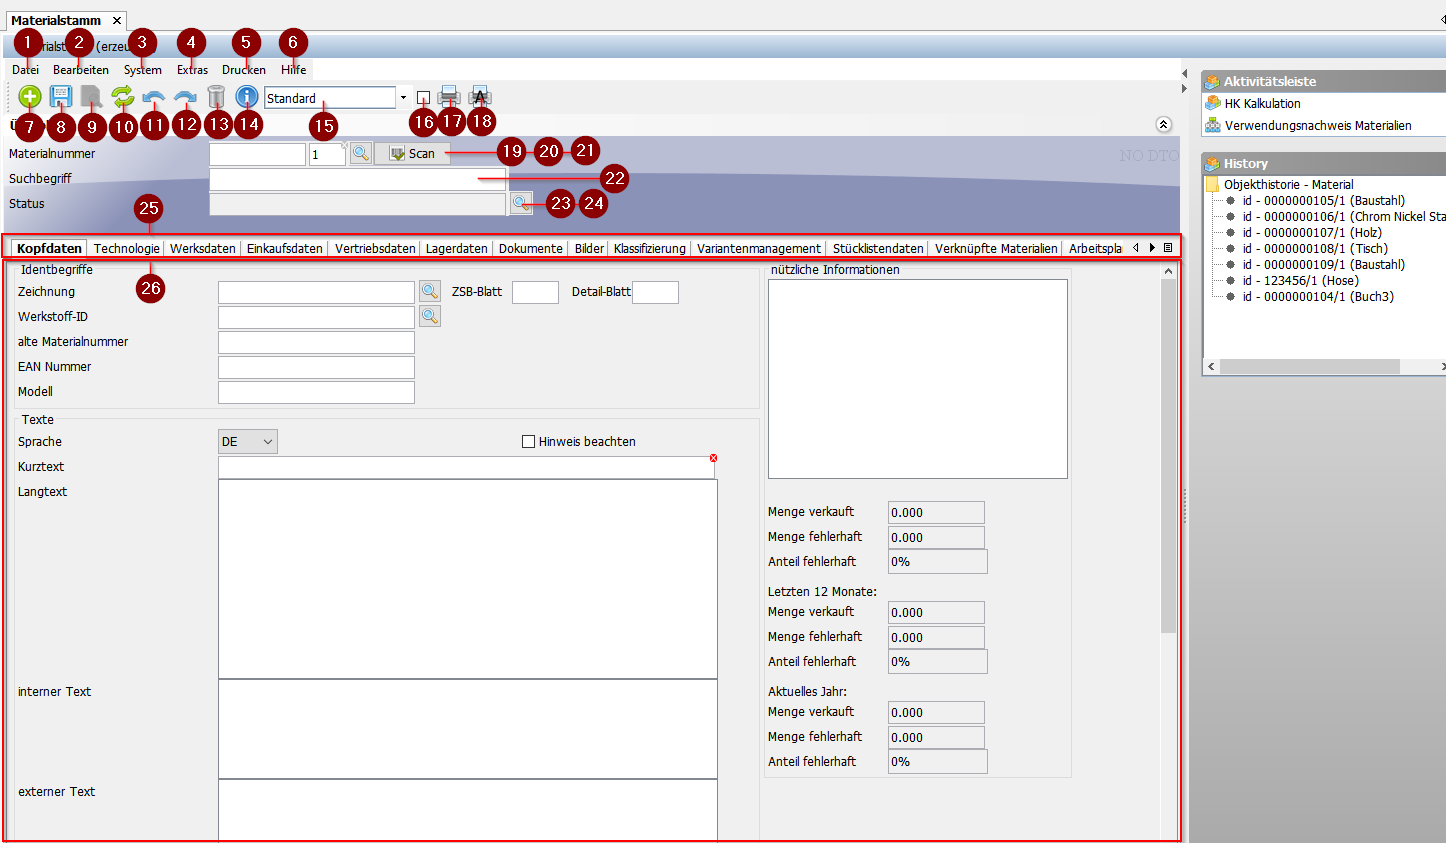Enable the Hinweis beachten checkbox
Image resolution: width=1446 pixels, height=843 pixels.
coord(529,441)
